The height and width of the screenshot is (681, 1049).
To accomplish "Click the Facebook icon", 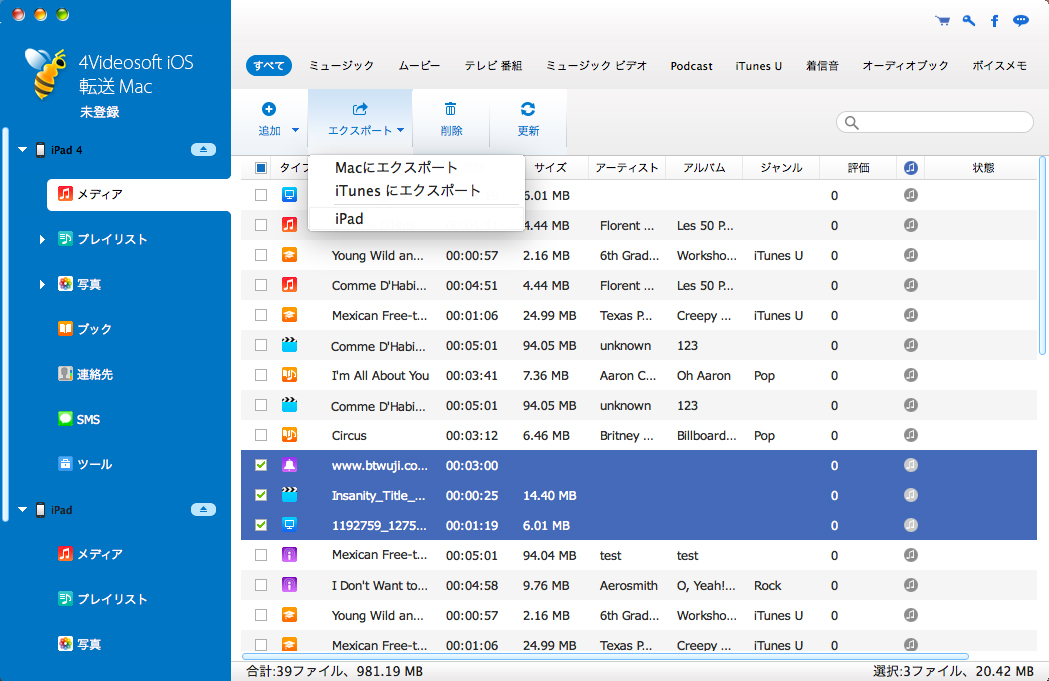I will point(994,20).
